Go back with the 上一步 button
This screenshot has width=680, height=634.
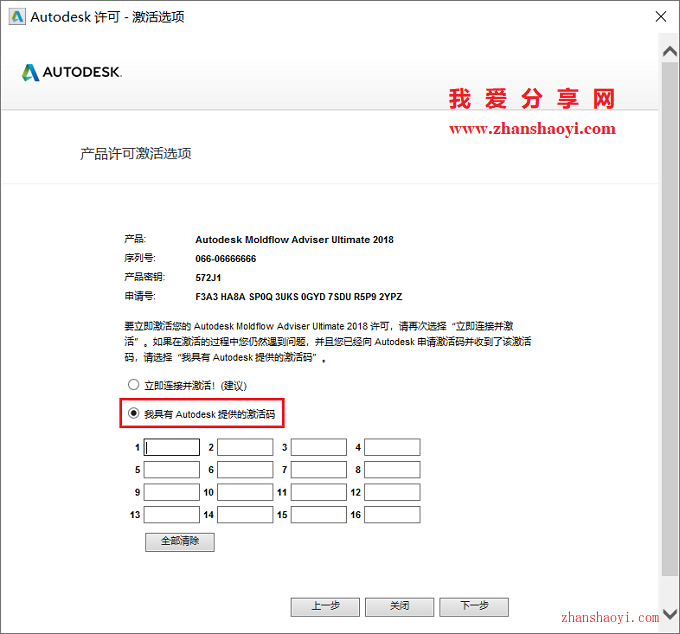(x=325, y=607)
